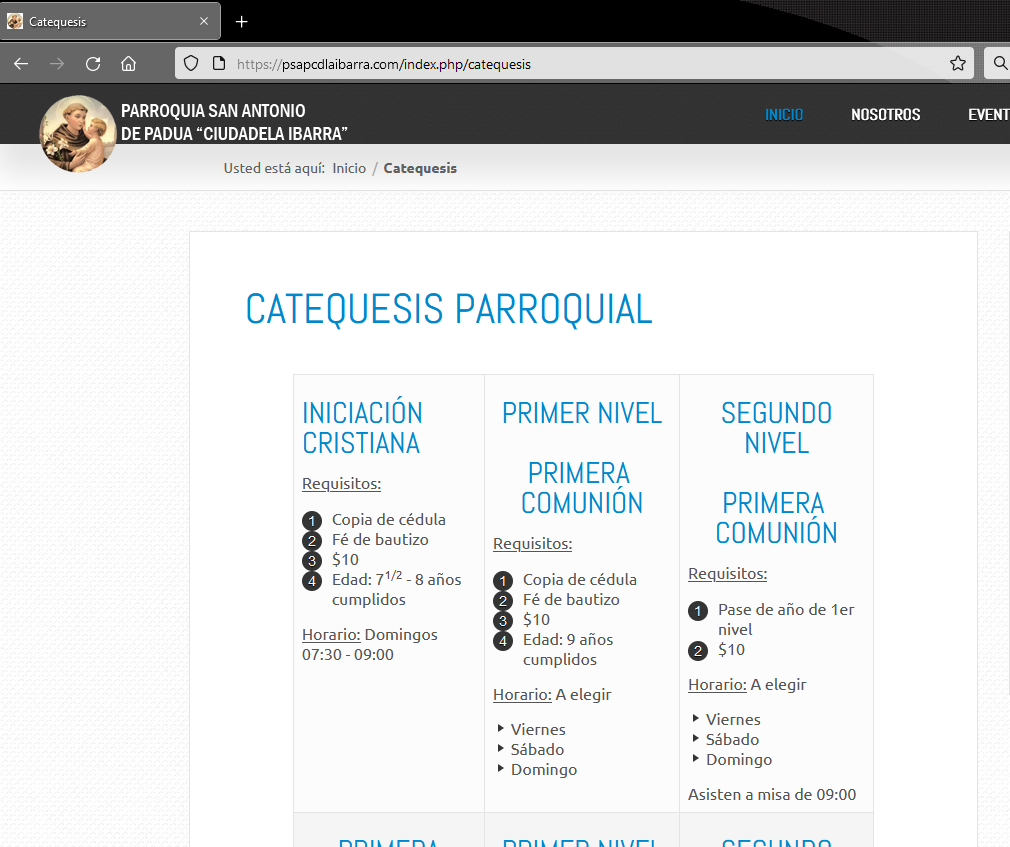Viewport: 1010px width, 847px height.
Task: Open the NOSOTROS menu item
Action: coord(885,115)
